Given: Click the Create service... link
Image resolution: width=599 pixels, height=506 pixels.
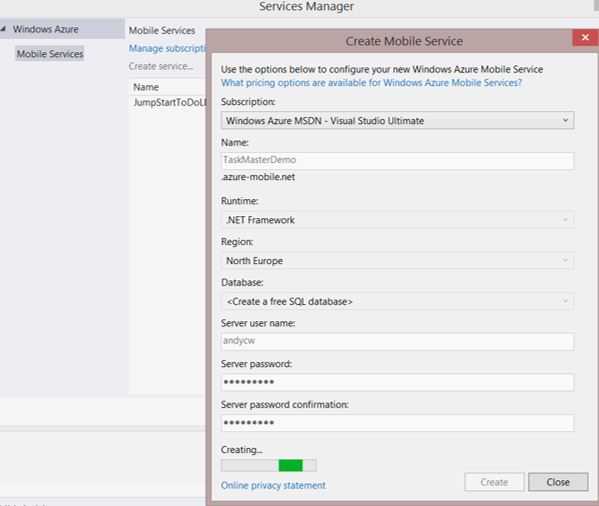Looking at the screenshot, I should tap(161, 66).
